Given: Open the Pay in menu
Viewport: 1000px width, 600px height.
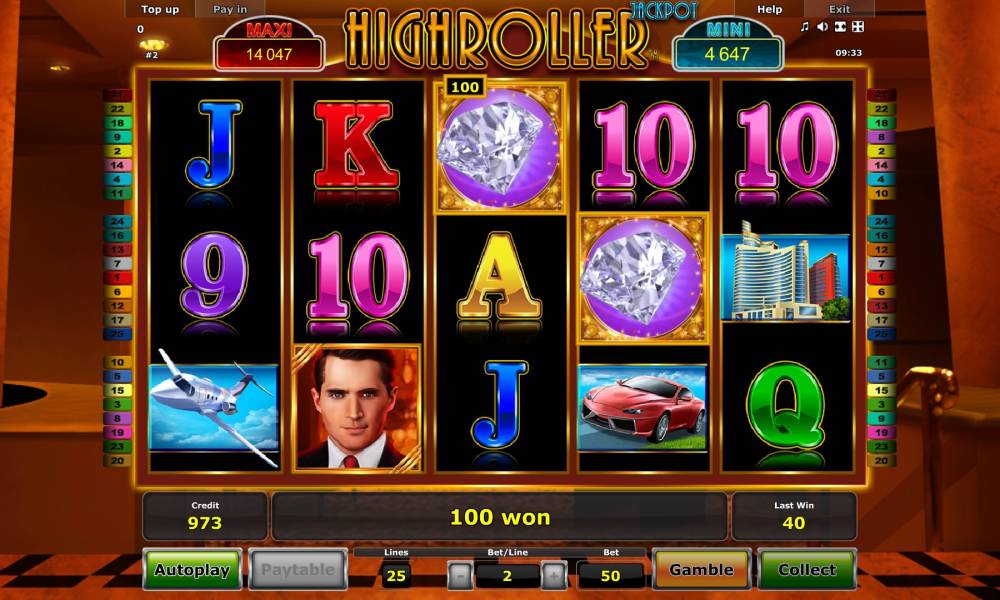Looking at the screenshot, I should pos(230,9).
